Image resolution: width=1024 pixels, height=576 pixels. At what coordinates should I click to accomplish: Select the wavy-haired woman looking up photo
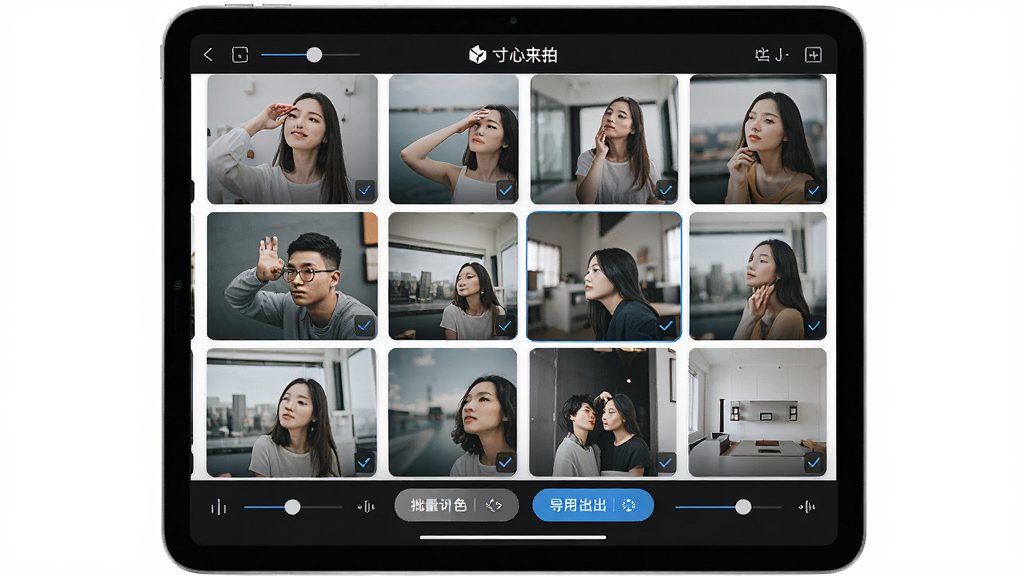[x=453, y=413]
